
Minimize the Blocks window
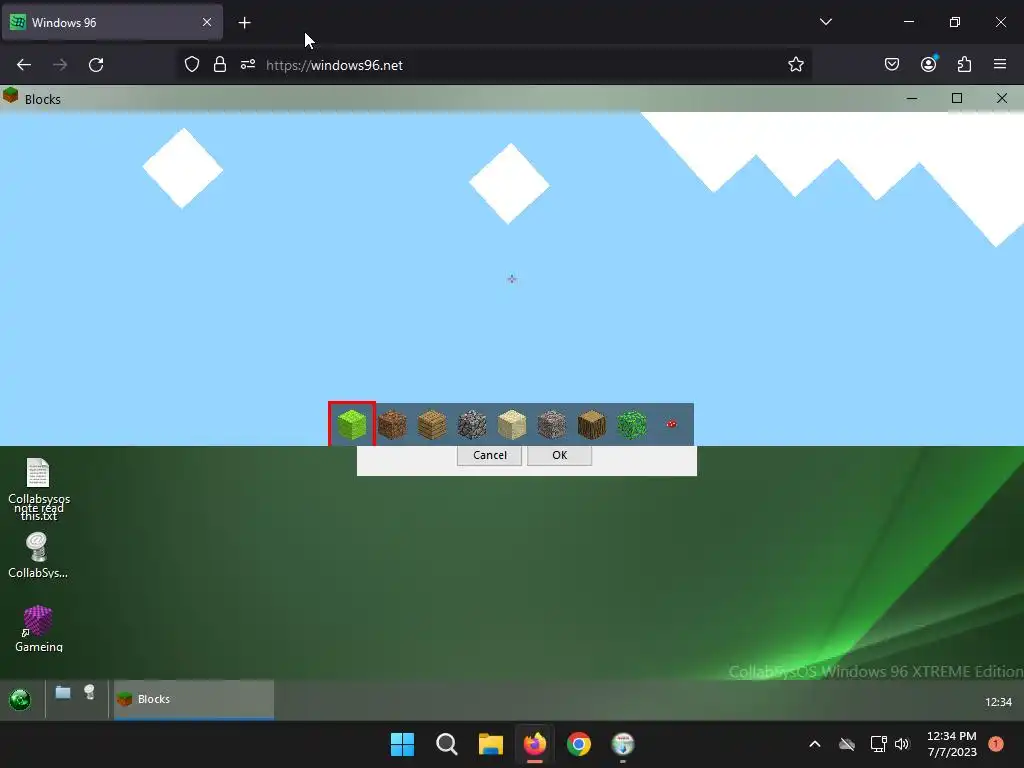(x=912, y=99)
